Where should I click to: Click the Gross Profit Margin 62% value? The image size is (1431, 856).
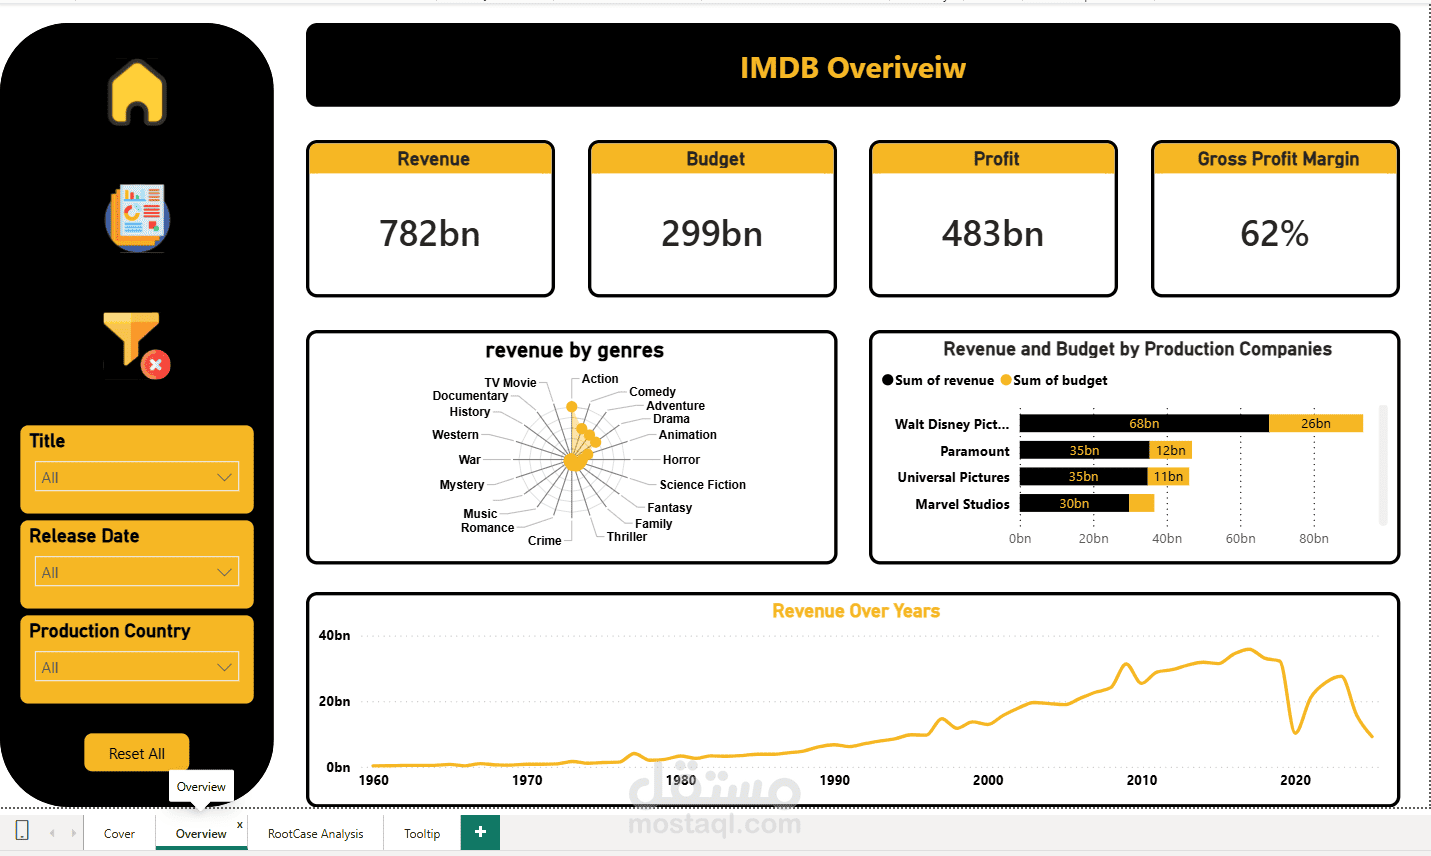1275,234
